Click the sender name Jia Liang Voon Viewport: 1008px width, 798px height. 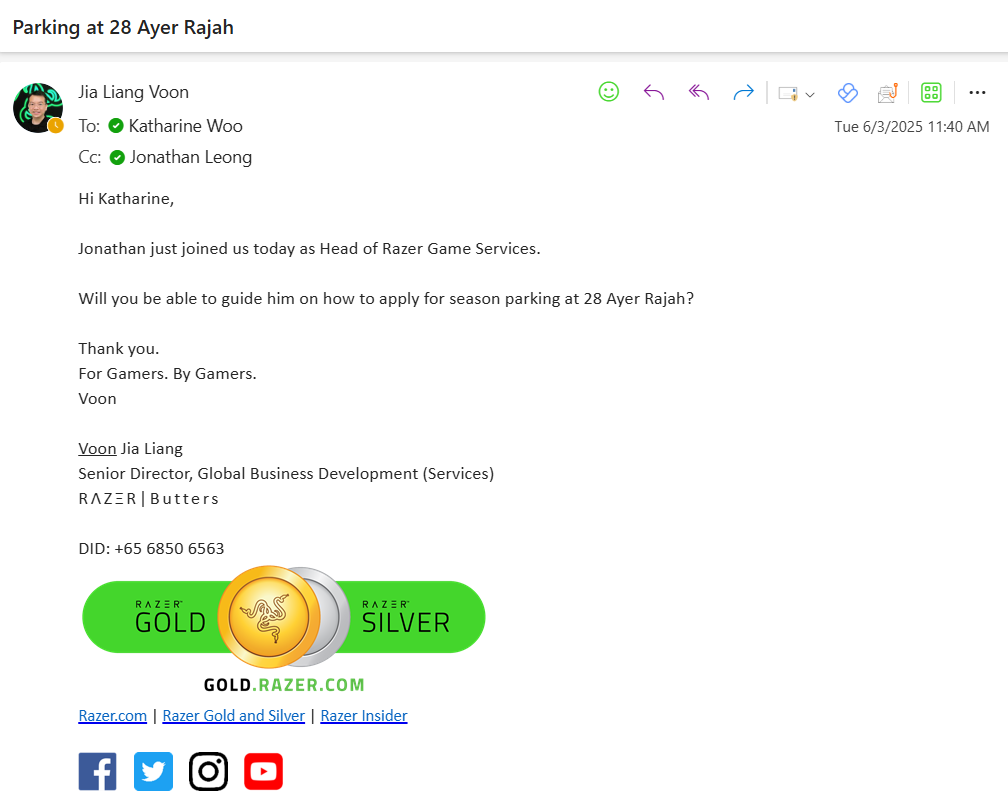[x=134, y=92]
